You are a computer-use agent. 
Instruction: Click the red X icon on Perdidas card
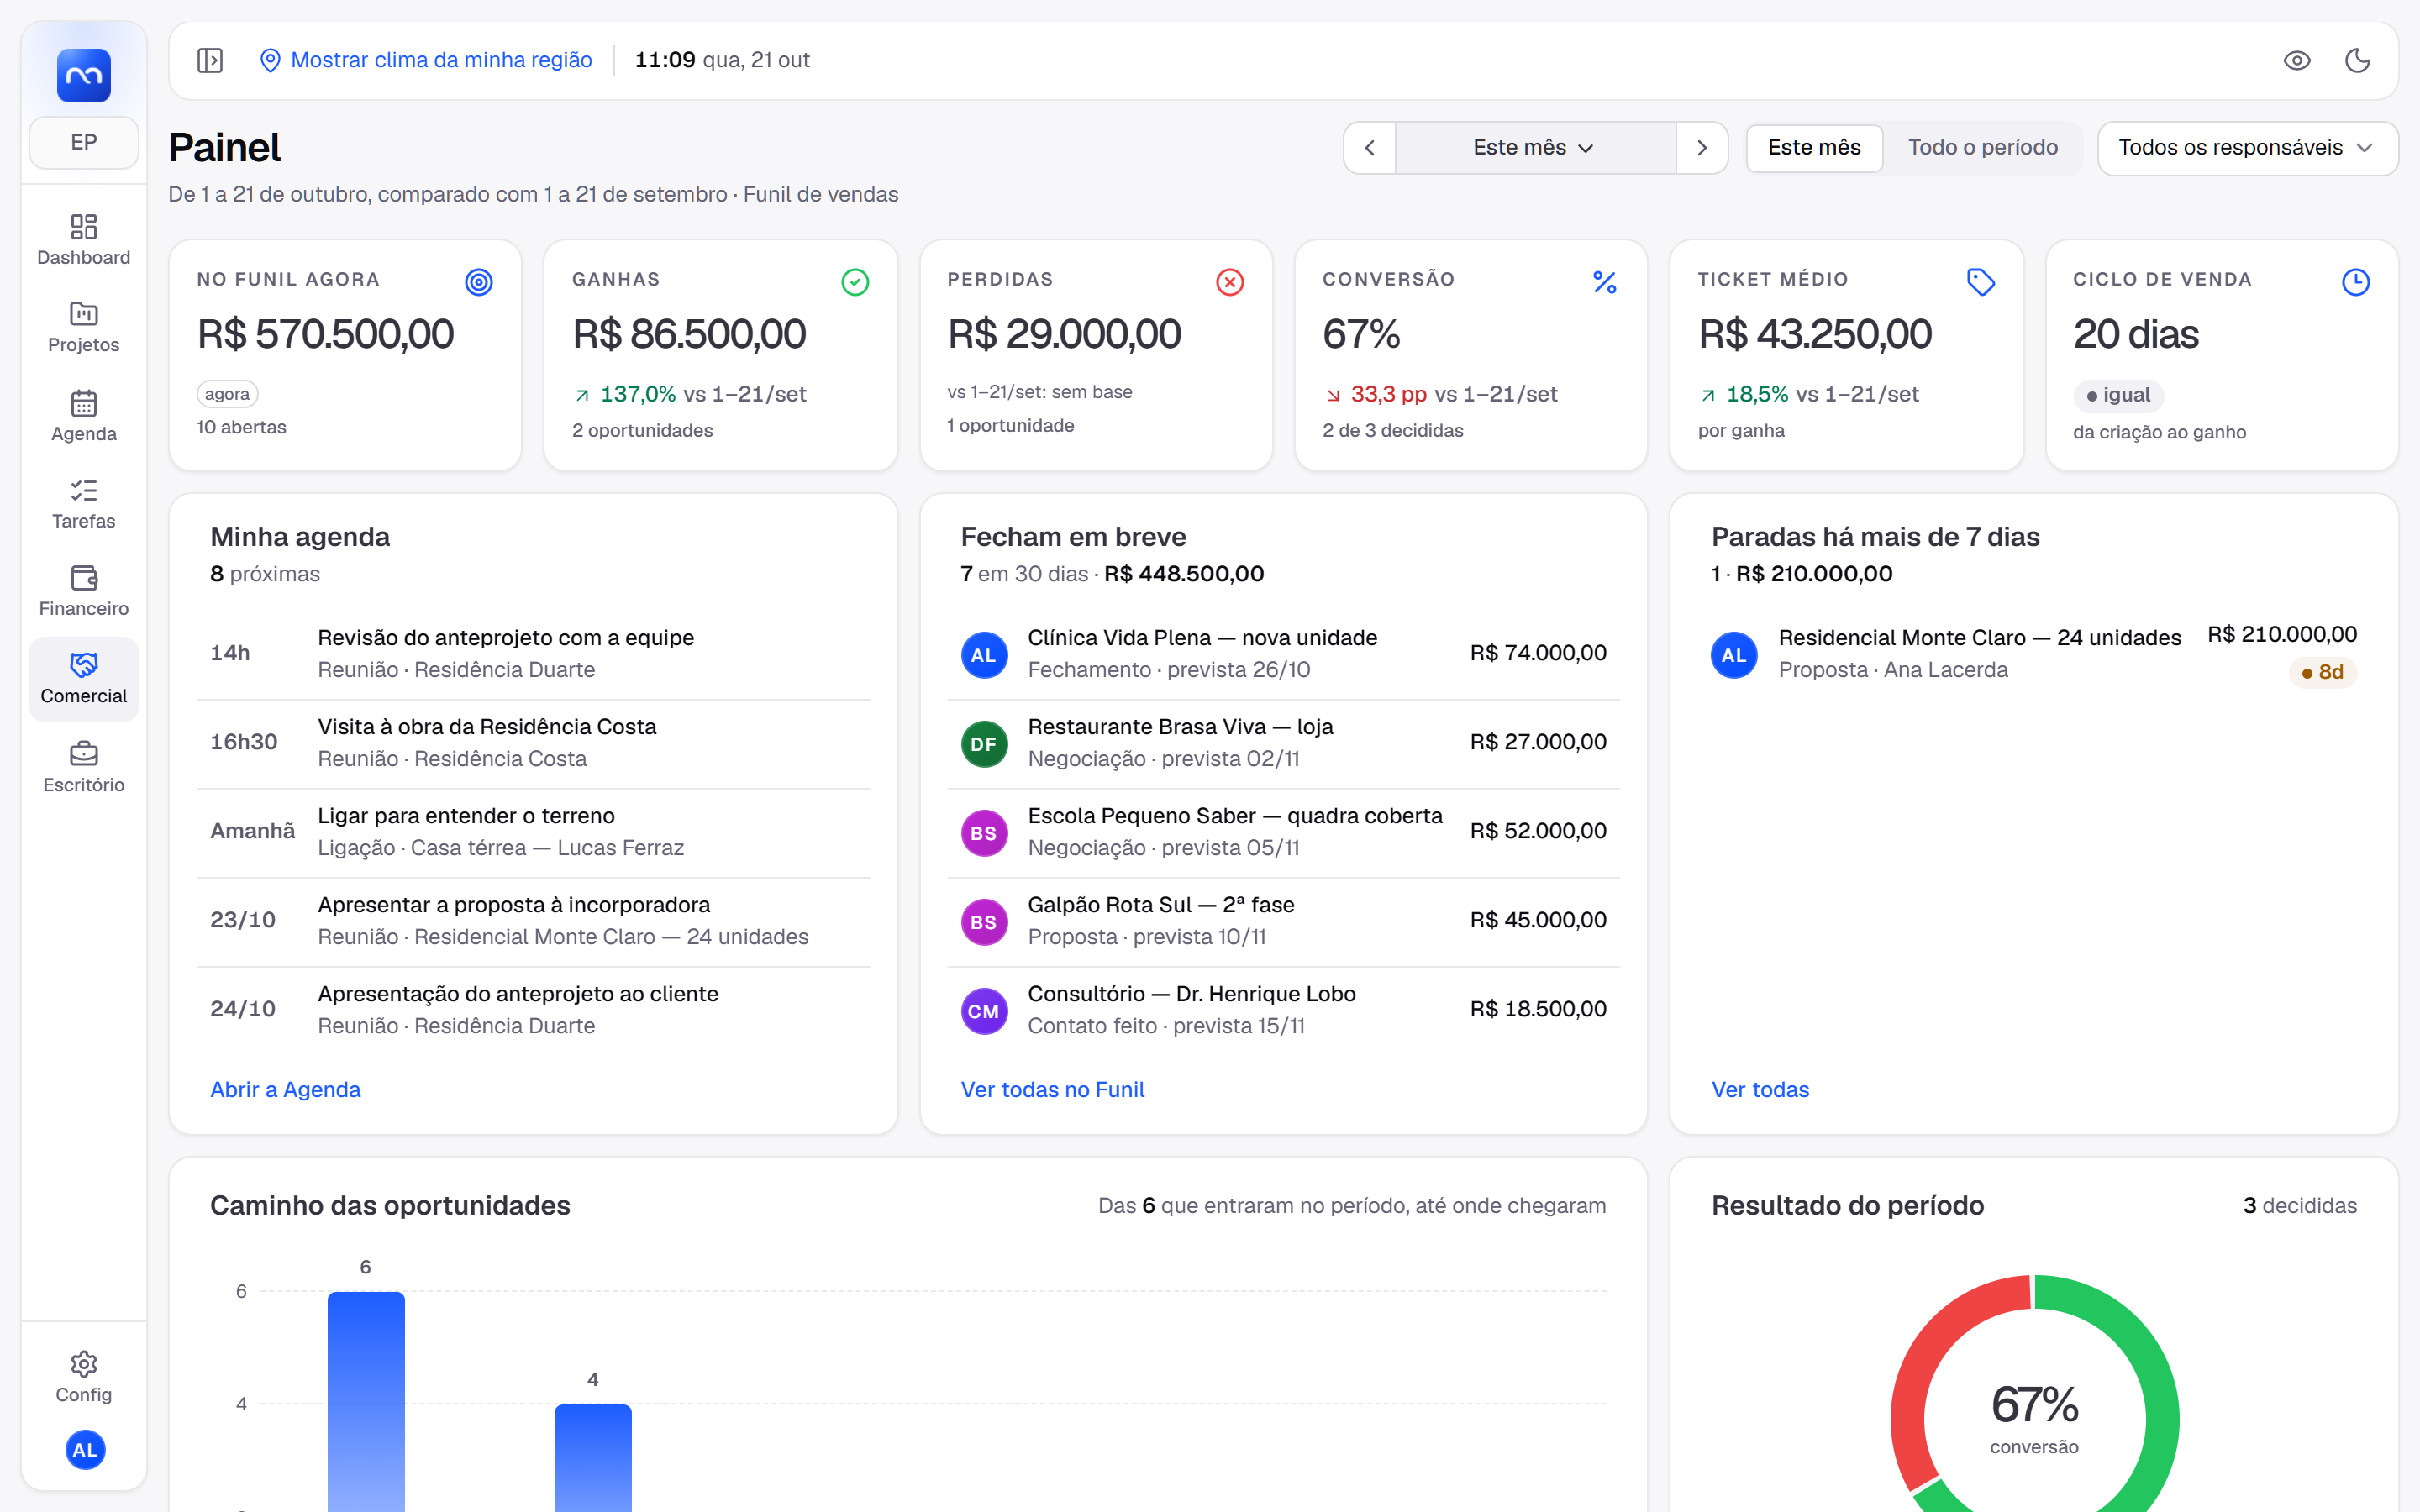click(1230, 282)
